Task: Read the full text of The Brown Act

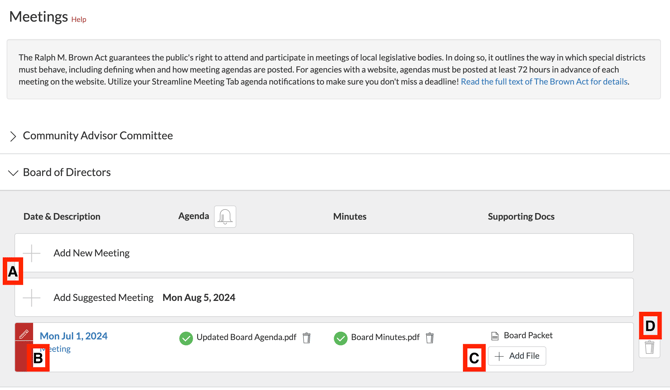Action: (544, 82)
